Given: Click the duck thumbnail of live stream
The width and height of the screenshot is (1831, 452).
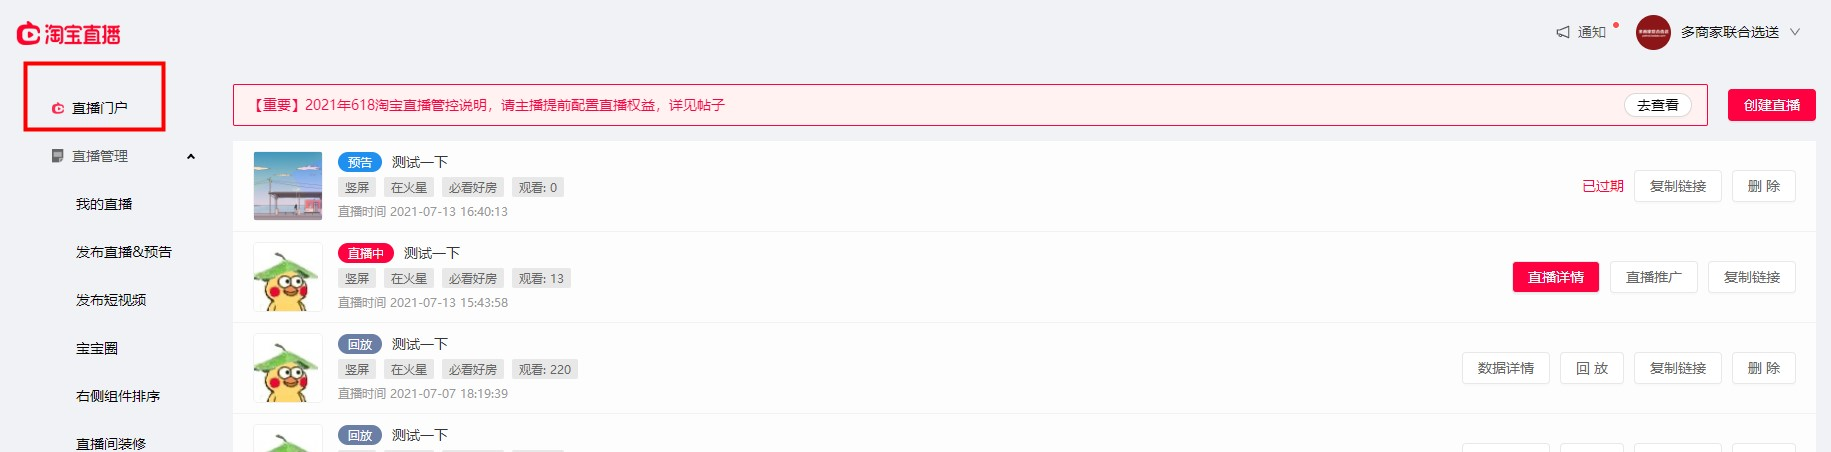Looking at the screenshot, I should point(288,277).
